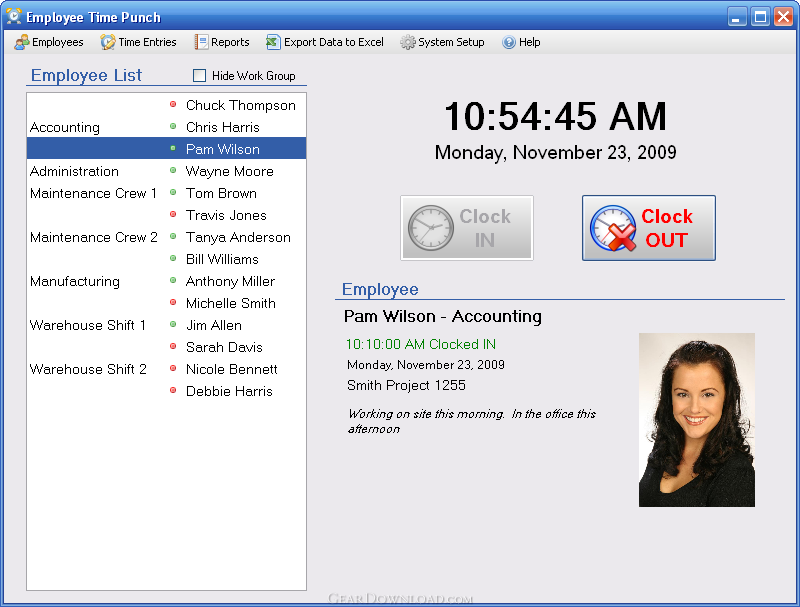Image resolution: width=800 pixels, height=607 pixels.
Task: Select Sarah Davis in employee list
Action: pos(224,347)
